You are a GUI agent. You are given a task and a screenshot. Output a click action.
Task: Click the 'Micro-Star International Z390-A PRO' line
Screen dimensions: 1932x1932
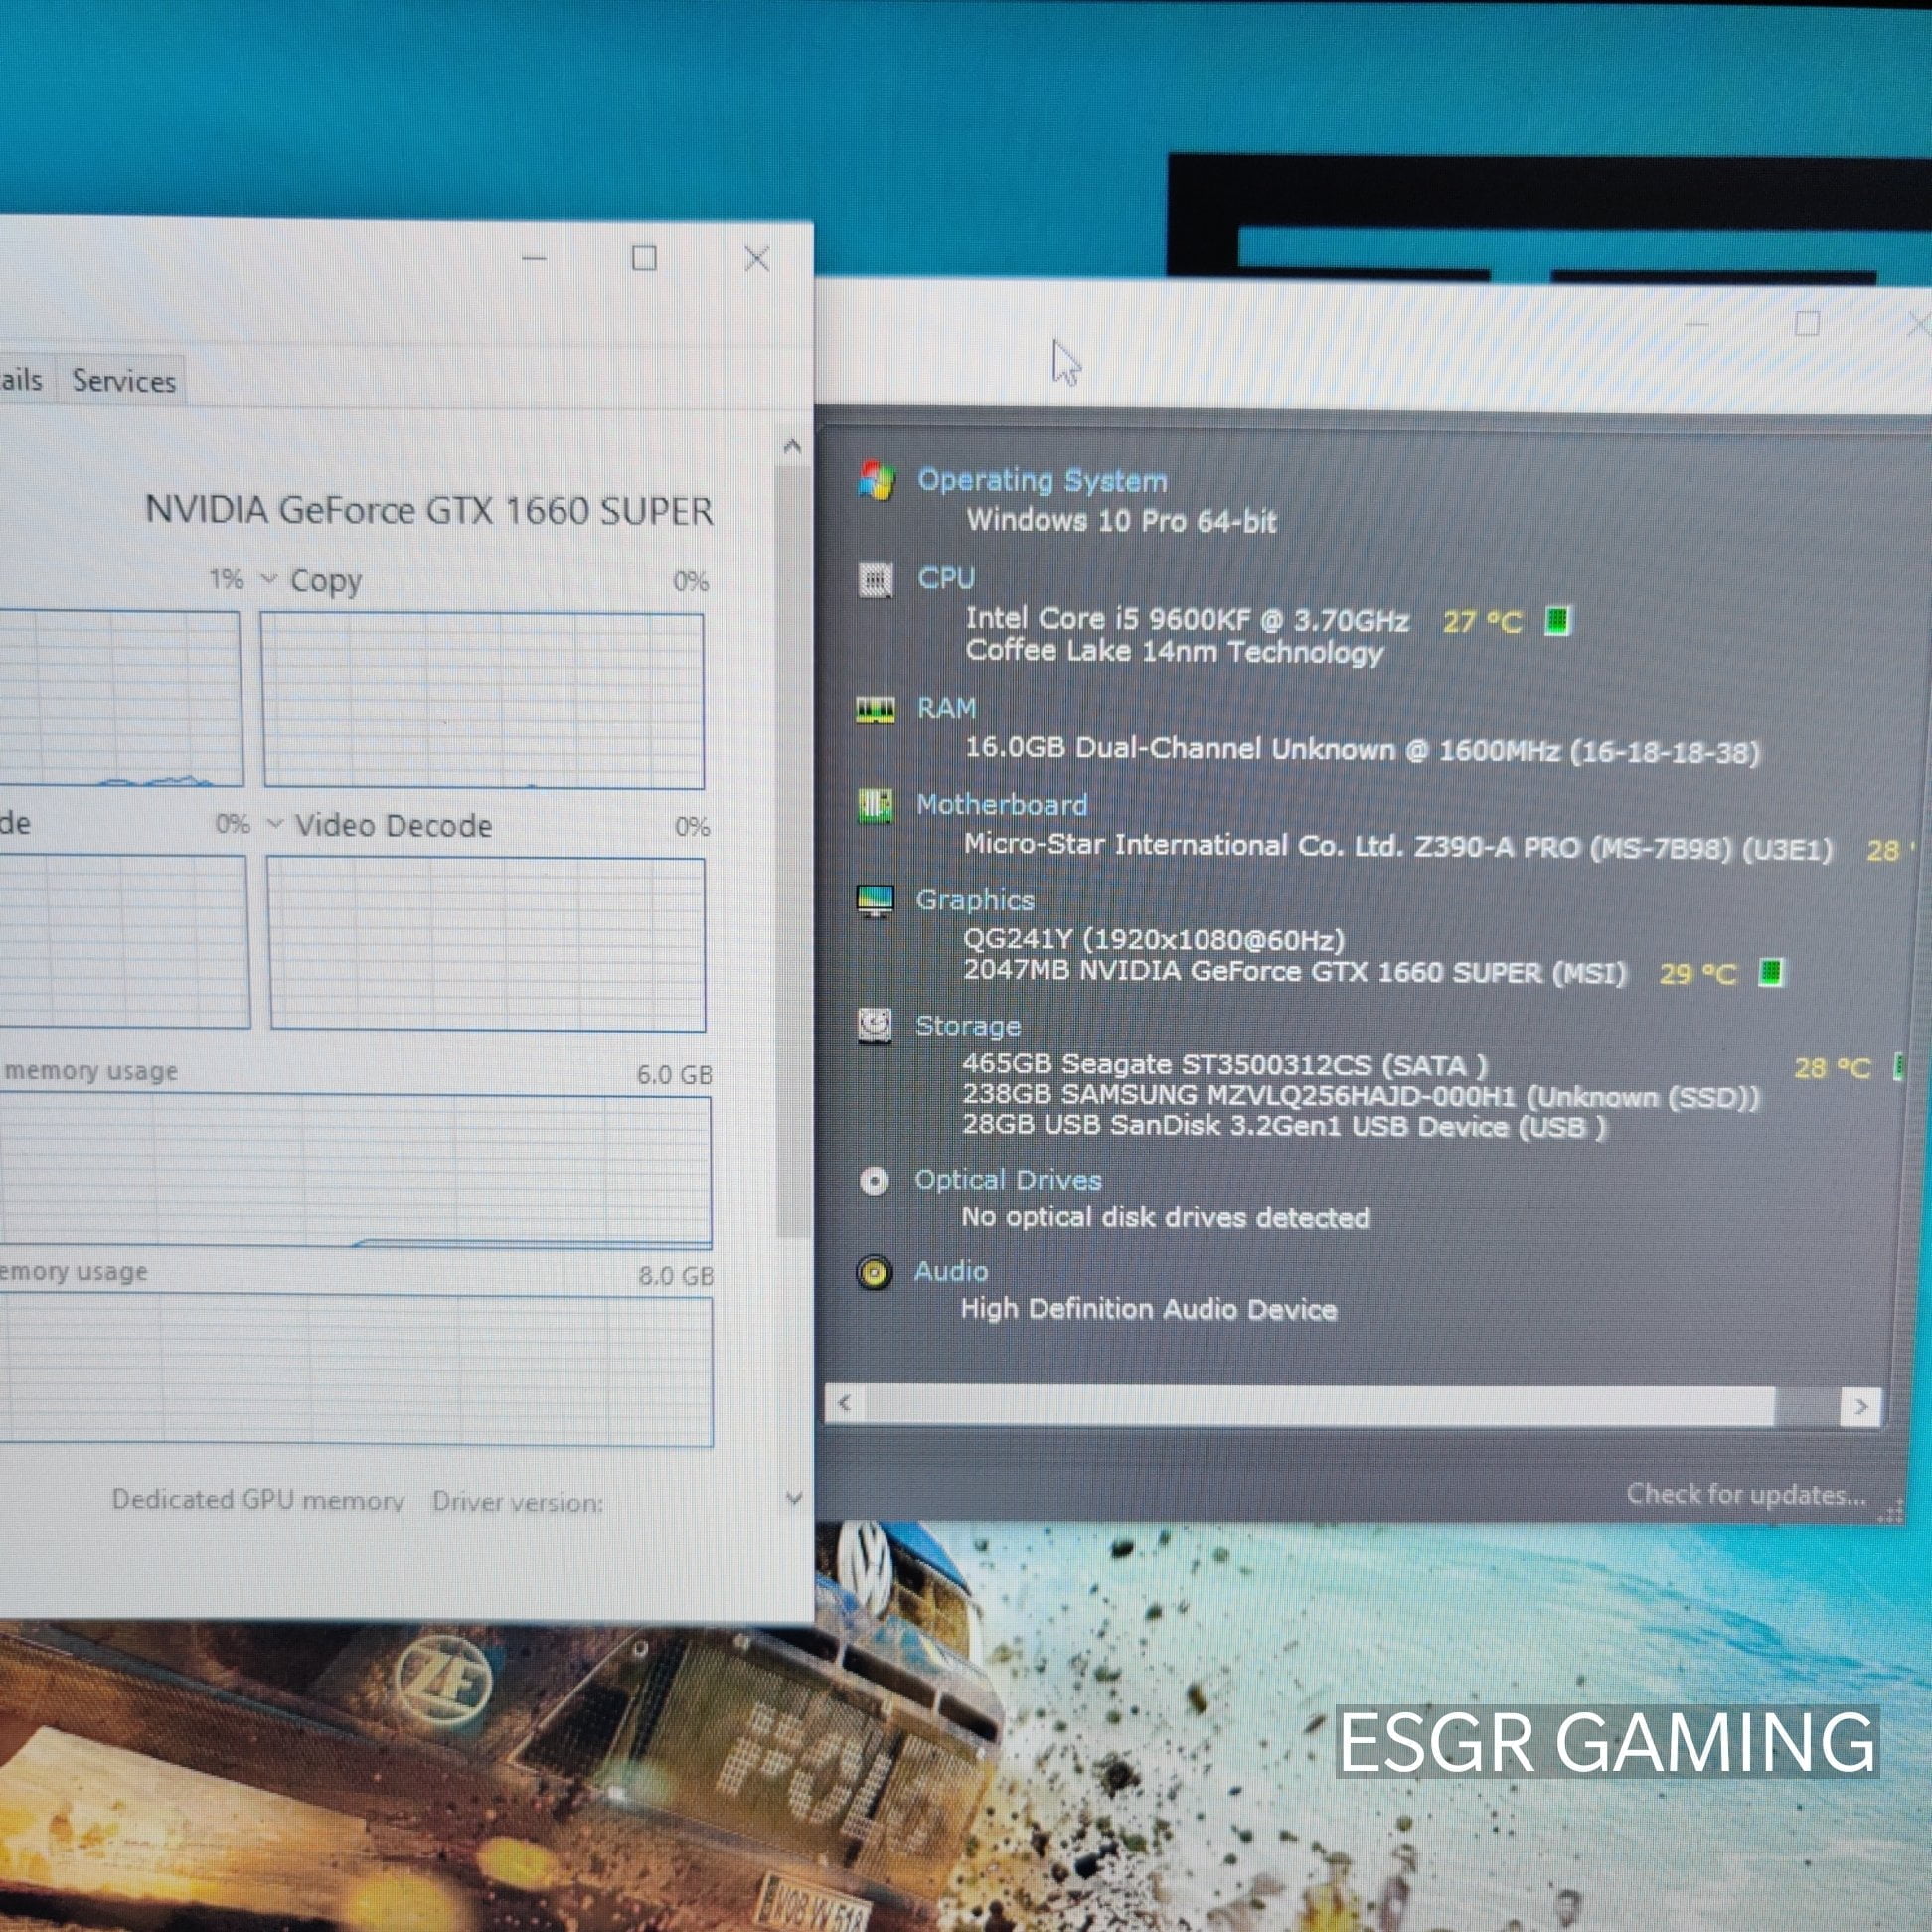click(x=1398, y=847)
